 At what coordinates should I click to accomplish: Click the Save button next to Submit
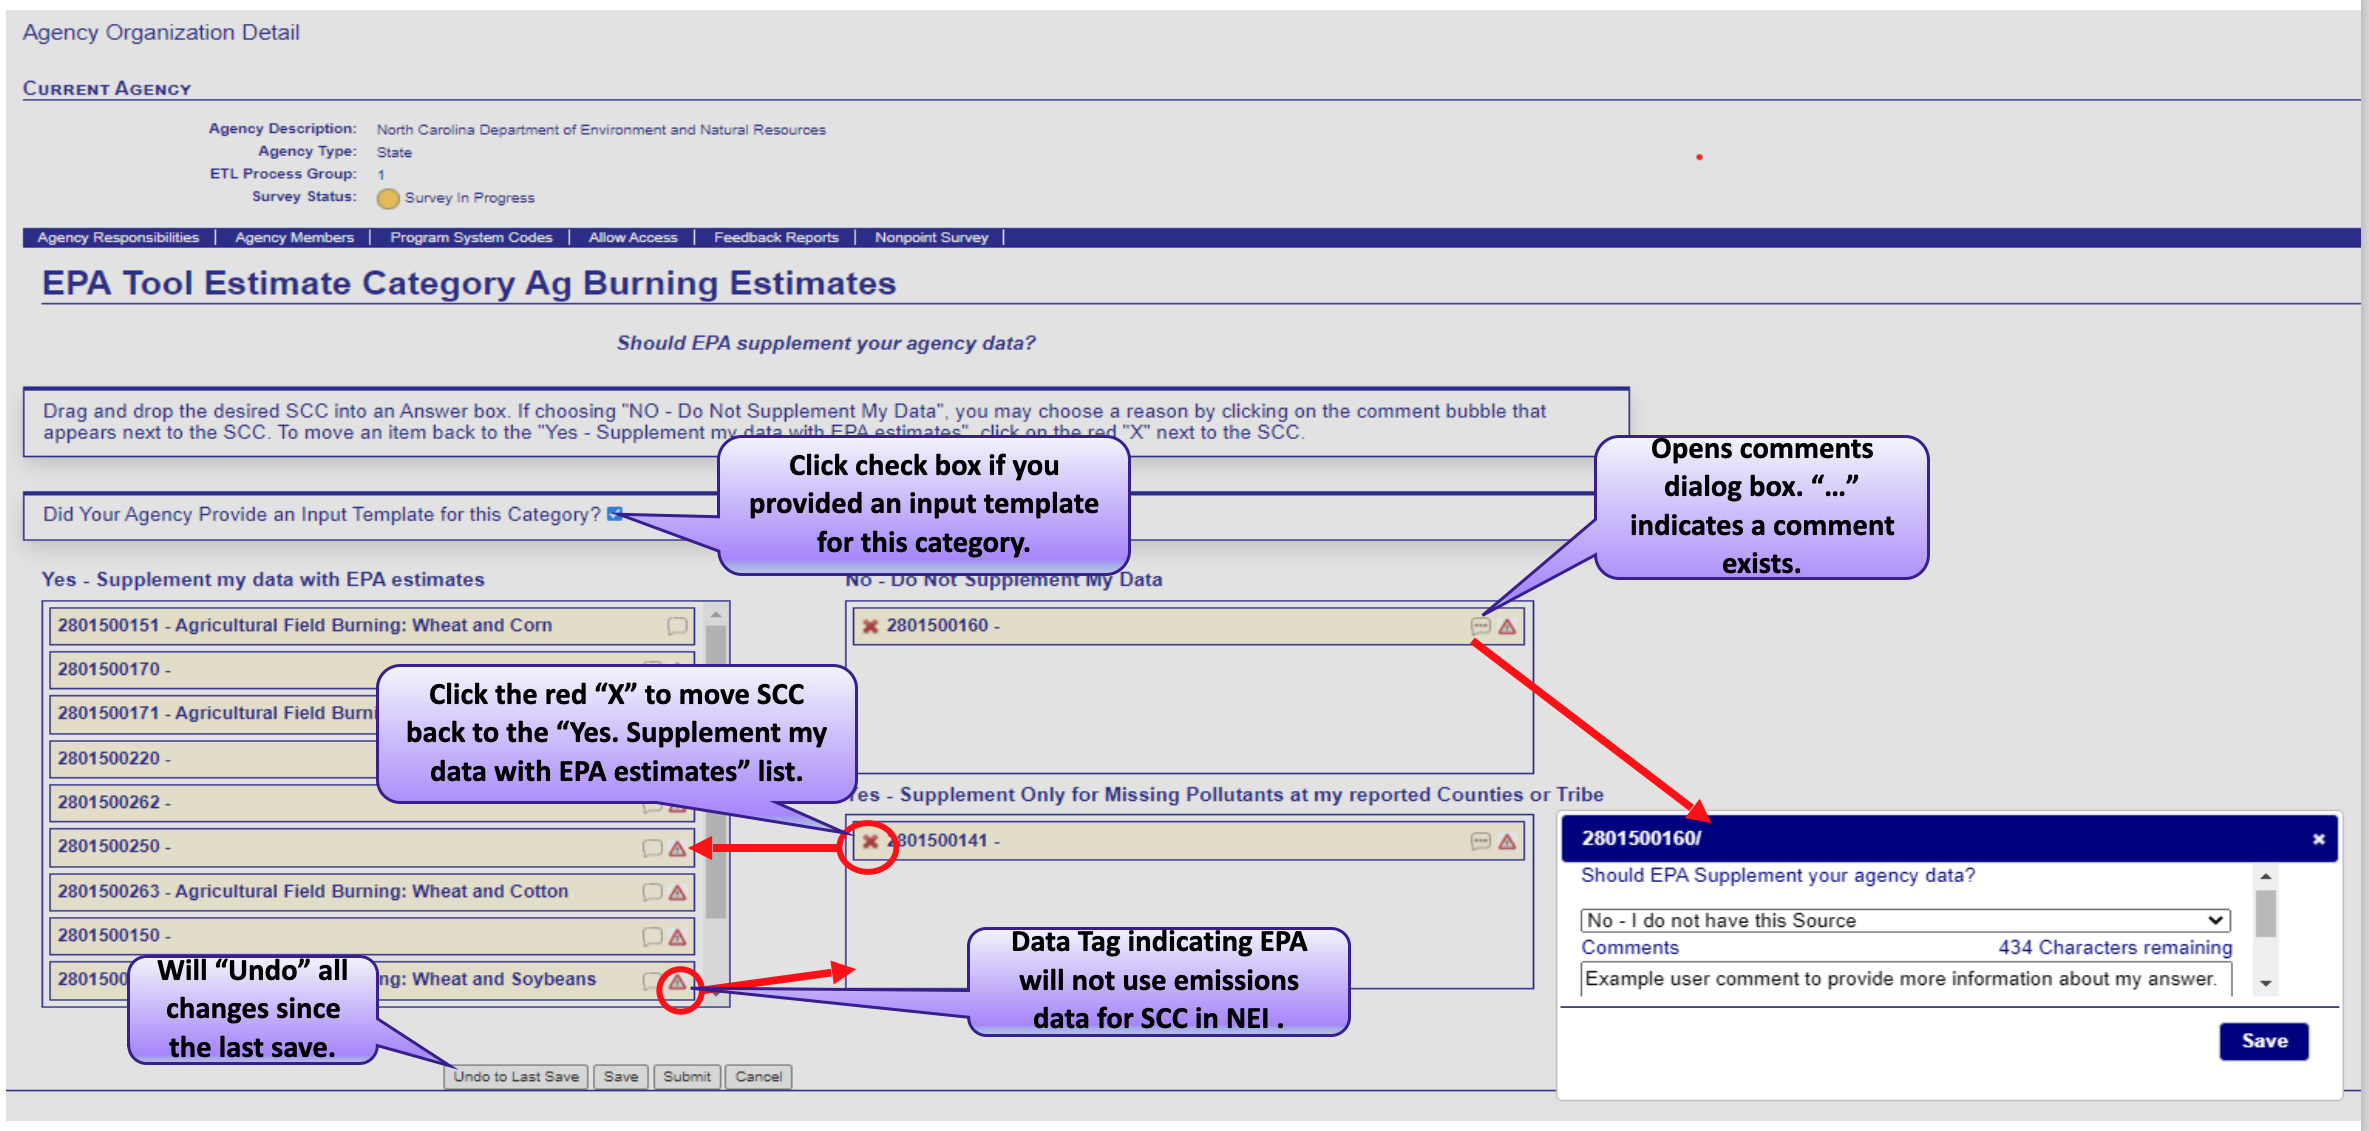621,1076
